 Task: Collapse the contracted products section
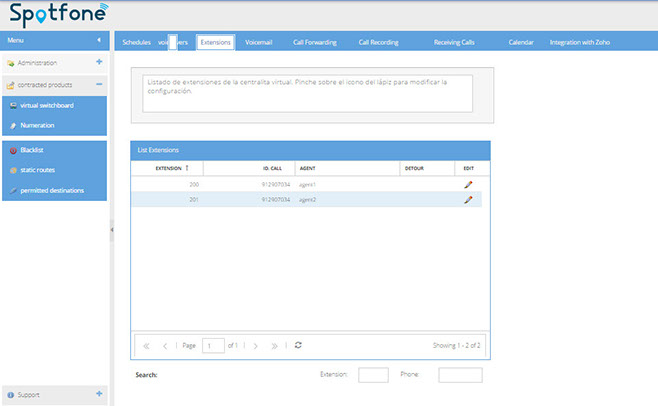pyautogui.click(x=99, y=85)
